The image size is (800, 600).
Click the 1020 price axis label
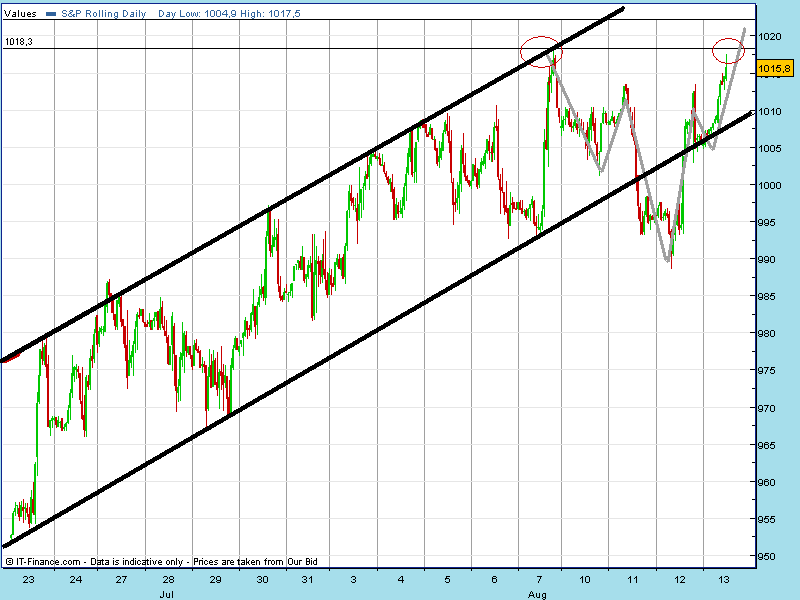(x=770, y=37)
